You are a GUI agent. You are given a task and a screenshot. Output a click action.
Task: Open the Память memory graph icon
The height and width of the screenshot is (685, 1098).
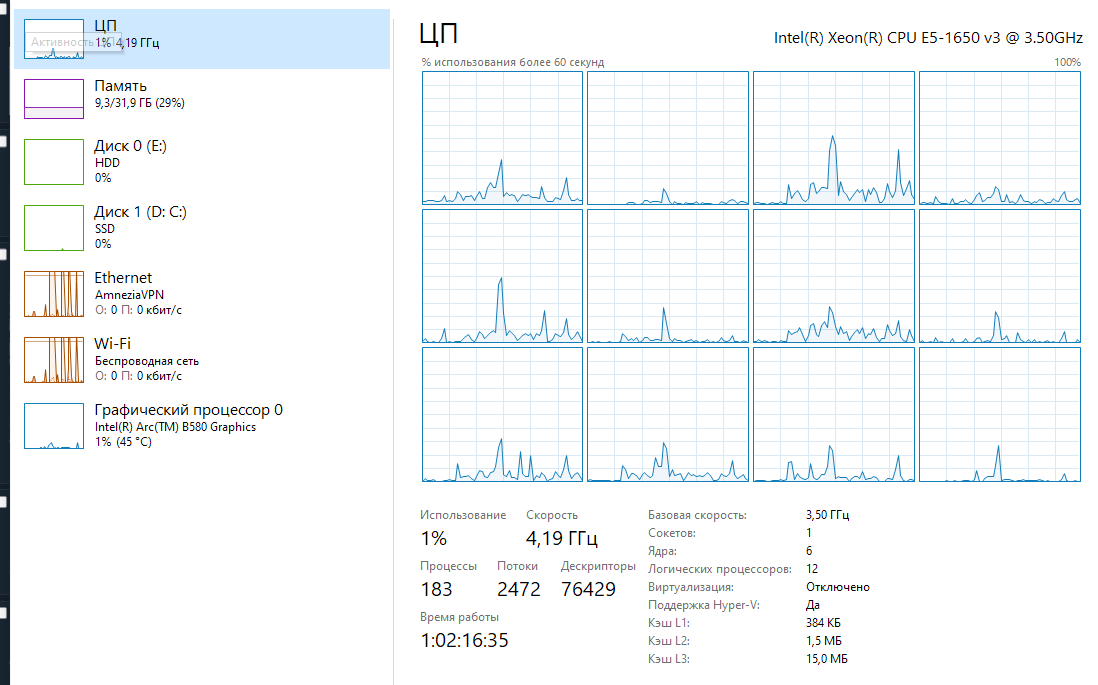54,99
